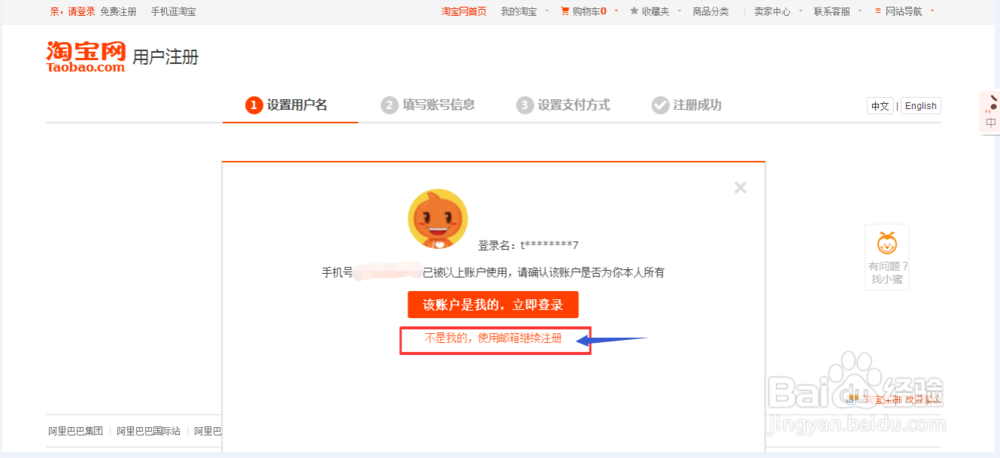Click 不是我的,使用邮箱继续注册 link
This screenshot has height=458, width=1000.
click(493, 339)
